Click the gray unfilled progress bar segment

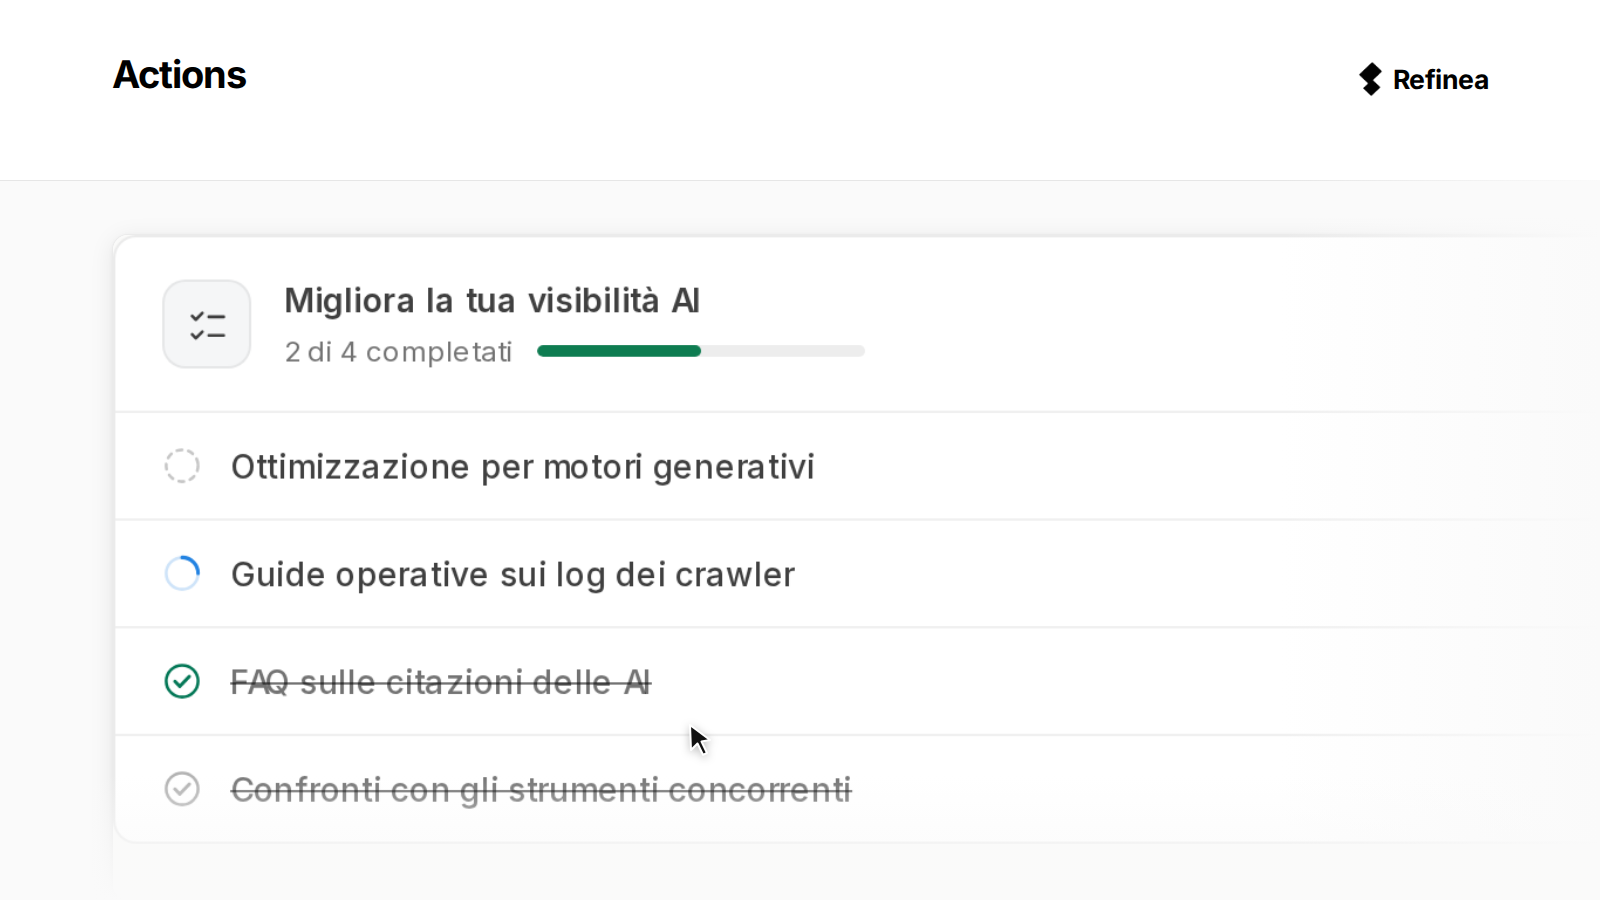[x=783, y=351]
